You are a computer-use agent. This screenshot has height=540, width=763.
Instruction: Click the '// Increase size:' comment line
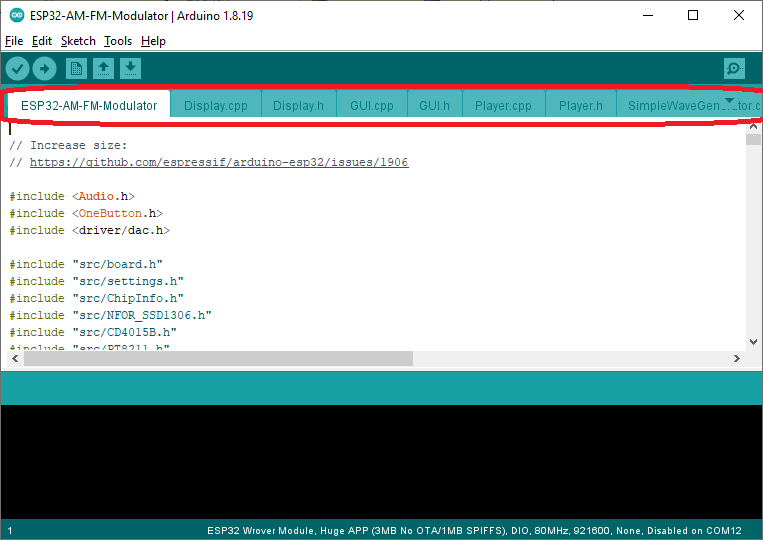[68, 145]
